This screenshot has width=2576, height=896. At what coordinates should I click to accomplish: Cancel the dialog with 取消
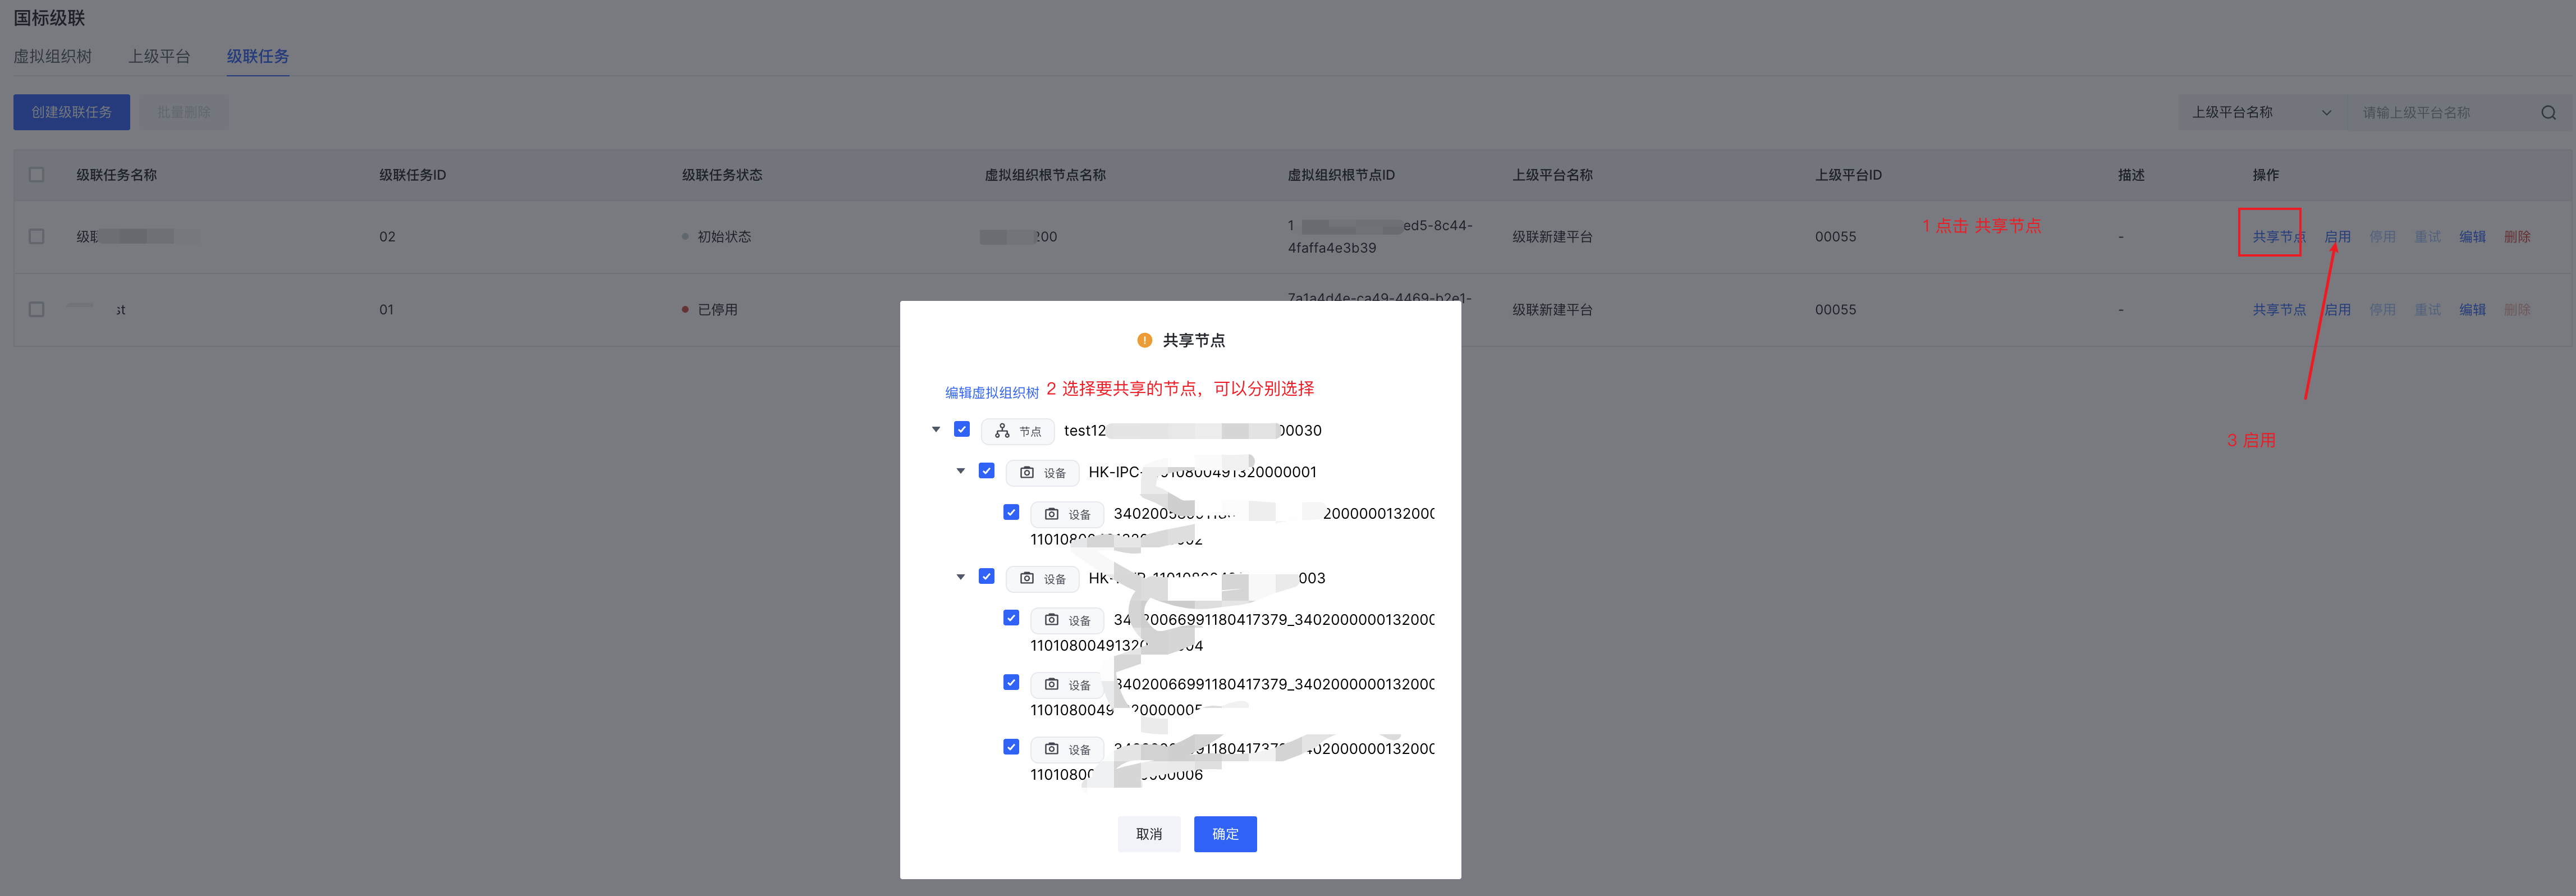[1148, 834]
